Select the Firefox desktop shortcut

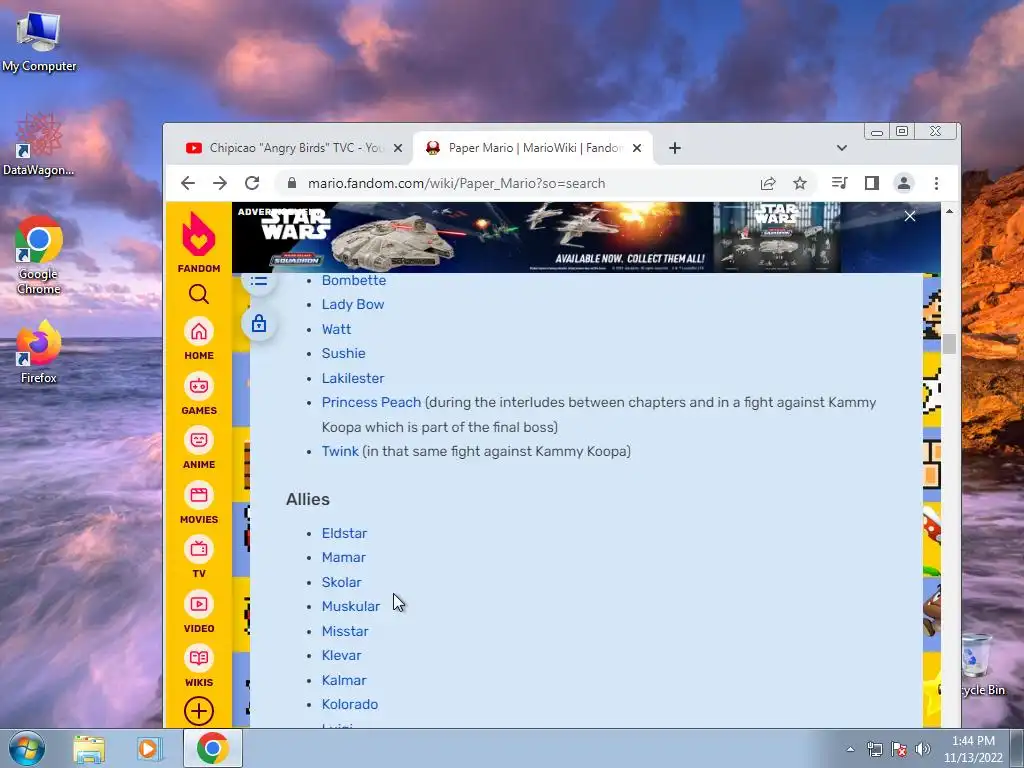(x=39, y=351)
